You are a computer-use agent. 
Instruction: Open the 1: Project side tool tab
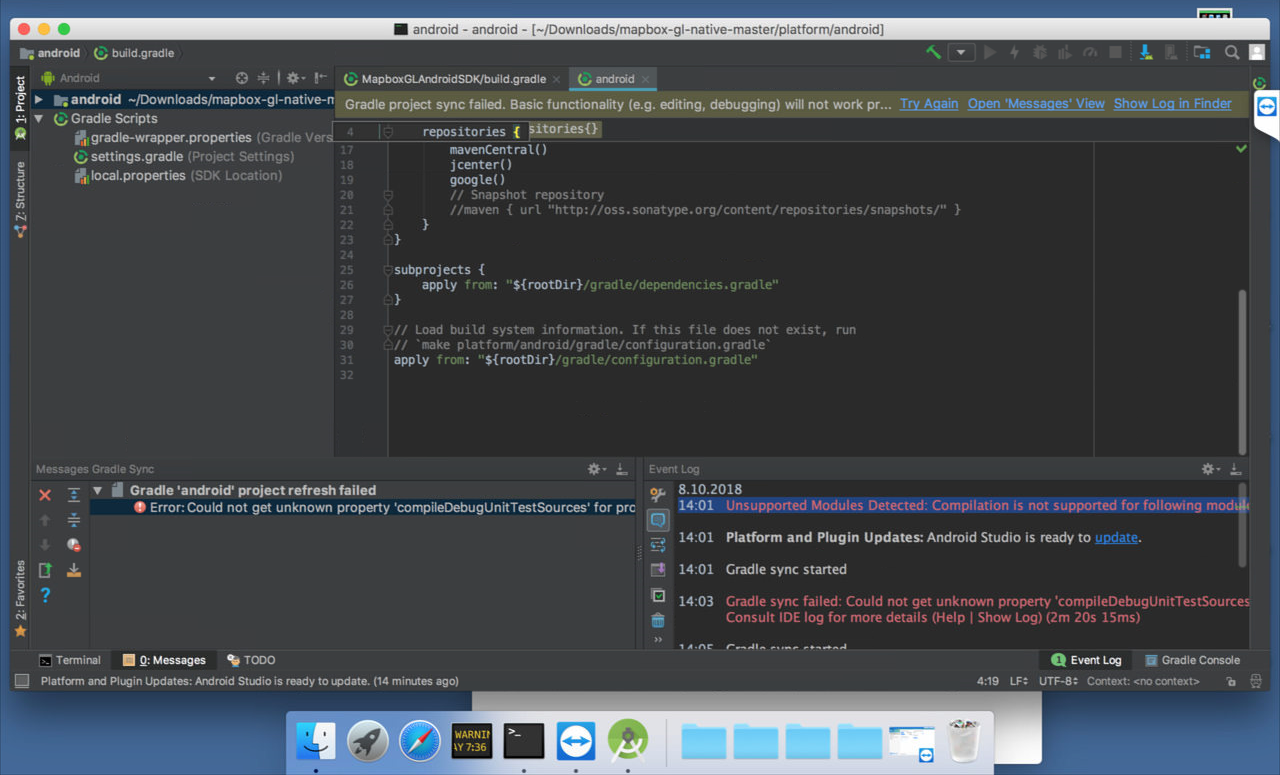(x=20, y=106)
